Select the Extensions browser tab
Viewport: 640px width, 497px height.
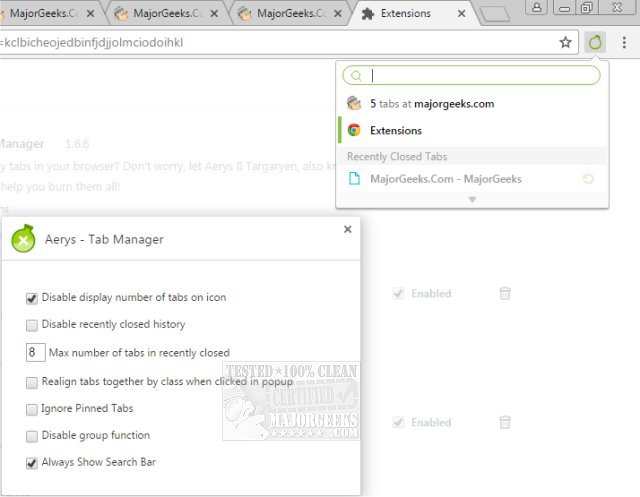tap(412, 13)
